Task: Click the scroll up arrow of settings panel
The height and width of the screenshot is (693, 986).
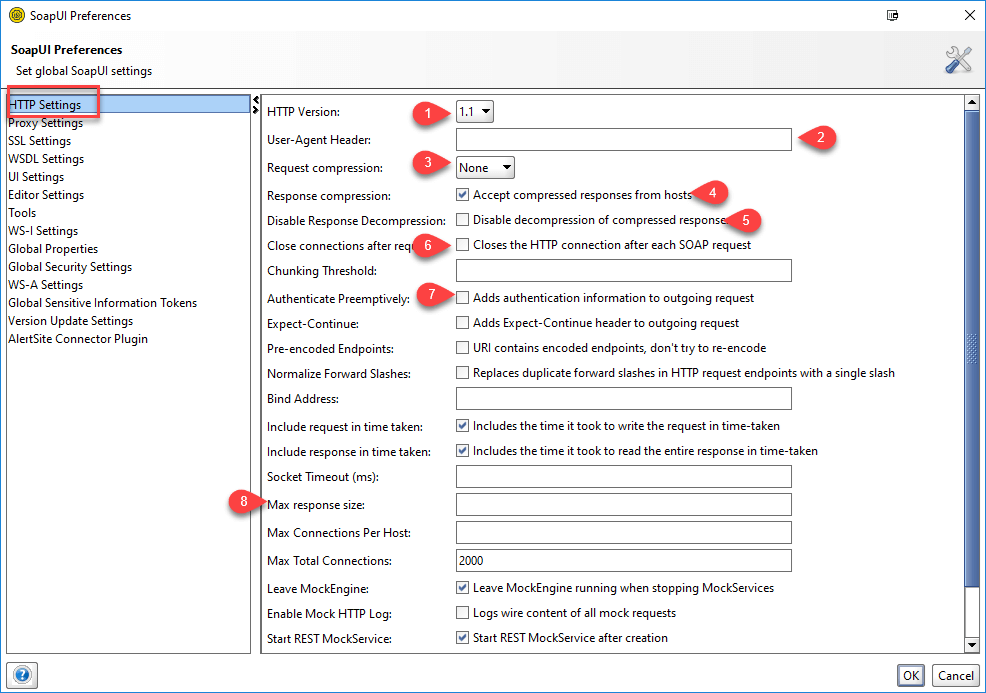Action: (970, 102)
